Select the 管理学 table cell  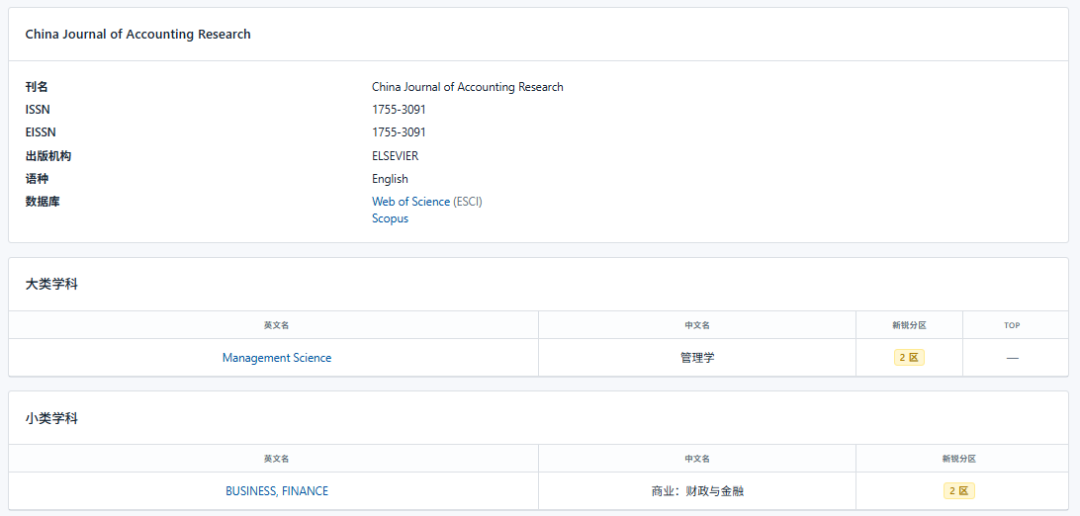[x=697, y=358]
